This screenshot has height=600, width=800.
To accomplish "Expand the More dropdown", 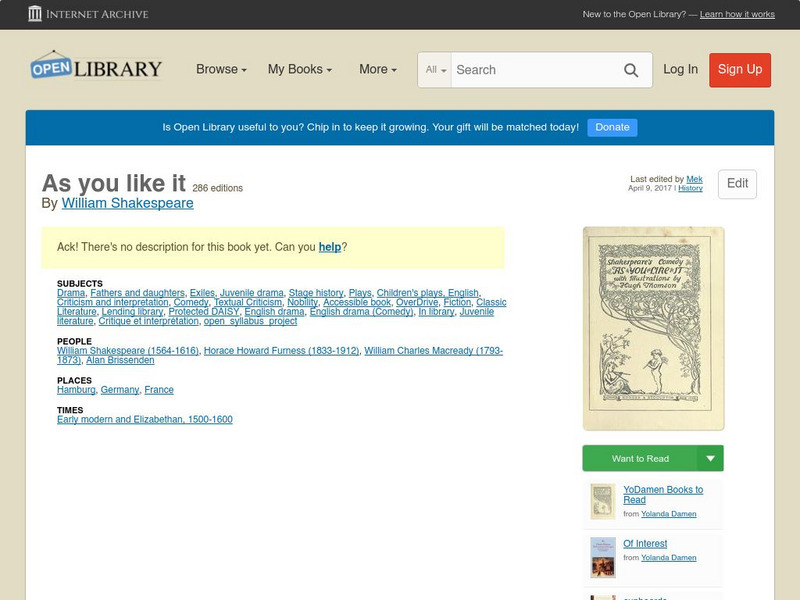I will (374, 70).
